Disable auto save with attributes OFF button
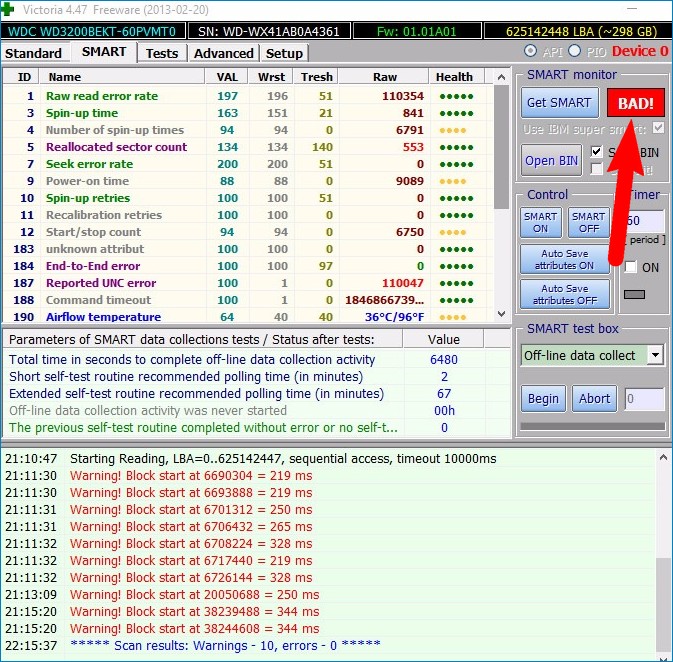The width and height of the screenshot is (673, 662). click(564, 294)
